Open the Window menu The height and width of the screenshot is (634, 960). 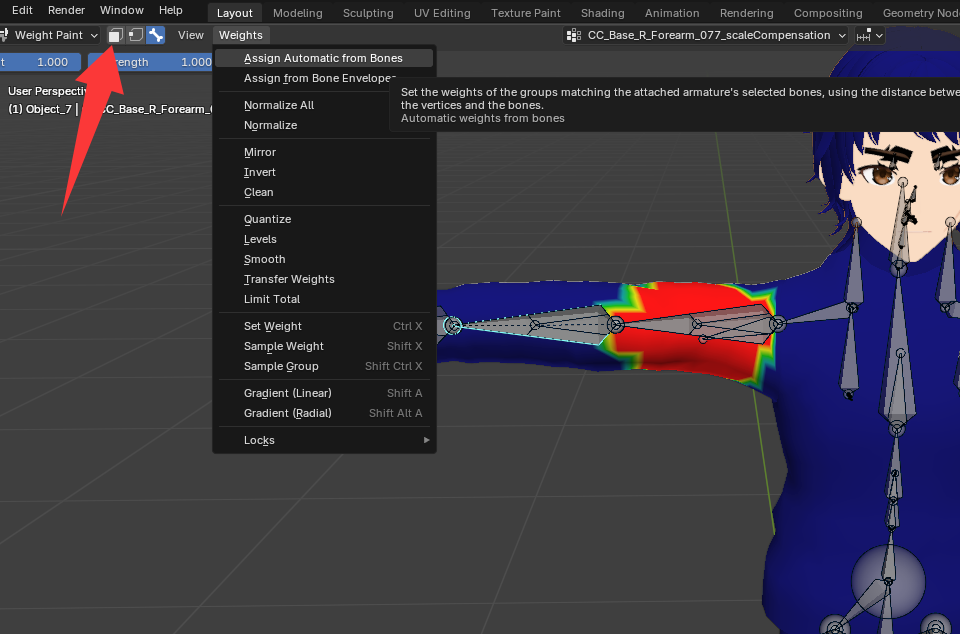coord(122,10)
